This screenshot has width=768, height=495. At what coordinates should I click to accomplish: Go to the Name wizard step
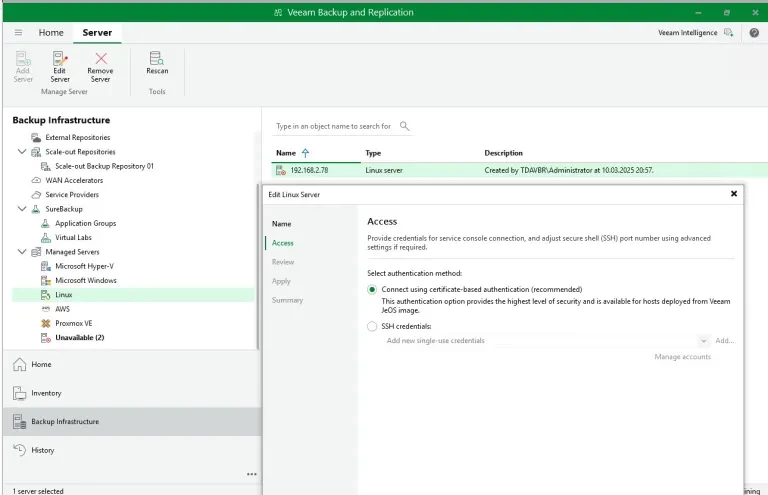[282, 224]
